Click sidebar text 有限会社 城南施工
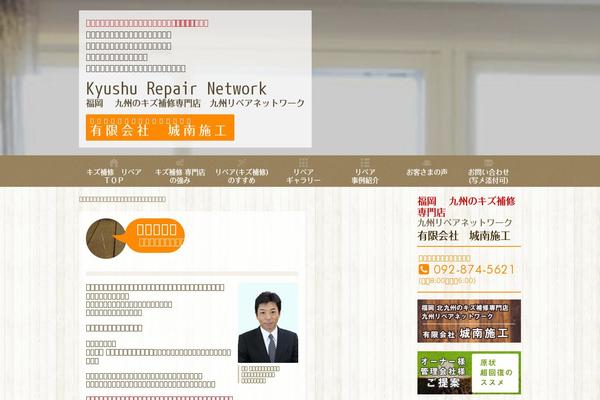 (x=464, y=236)
